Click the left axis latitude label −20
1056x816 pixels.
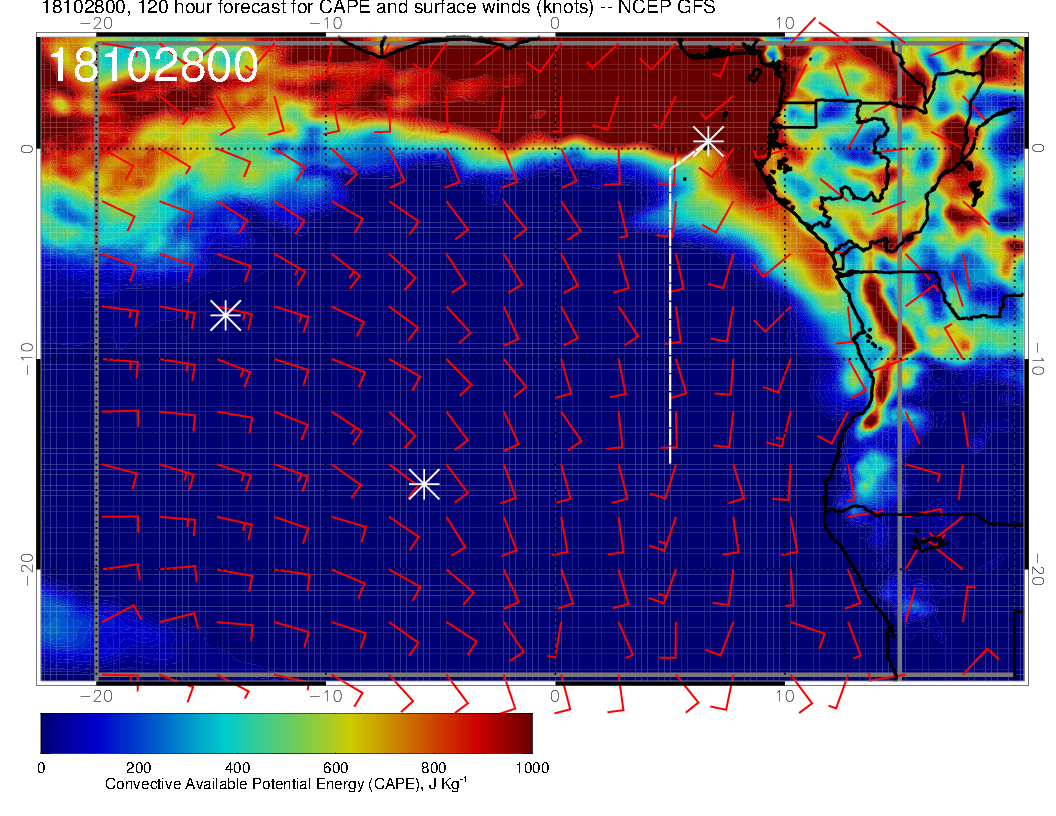(26, 569)
